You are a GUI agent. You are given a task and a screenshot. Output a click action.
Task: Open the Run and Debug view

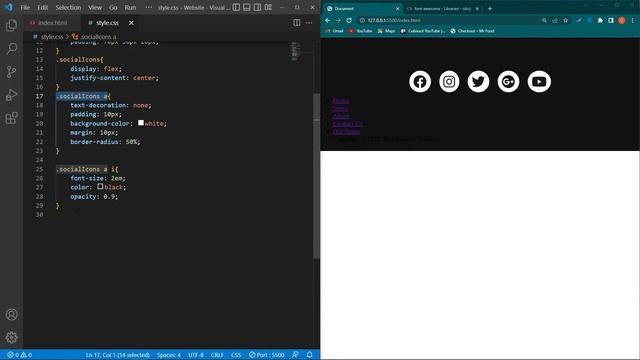(x=11, y=95)
